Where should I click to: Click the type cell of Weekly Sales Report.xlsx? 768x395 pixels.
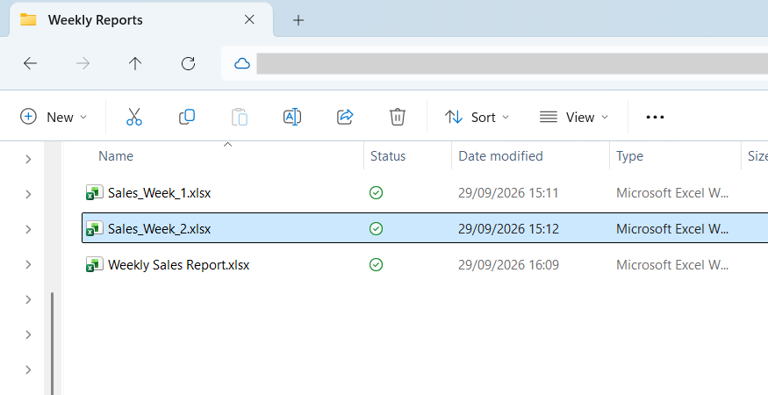[x=672, y=265]
